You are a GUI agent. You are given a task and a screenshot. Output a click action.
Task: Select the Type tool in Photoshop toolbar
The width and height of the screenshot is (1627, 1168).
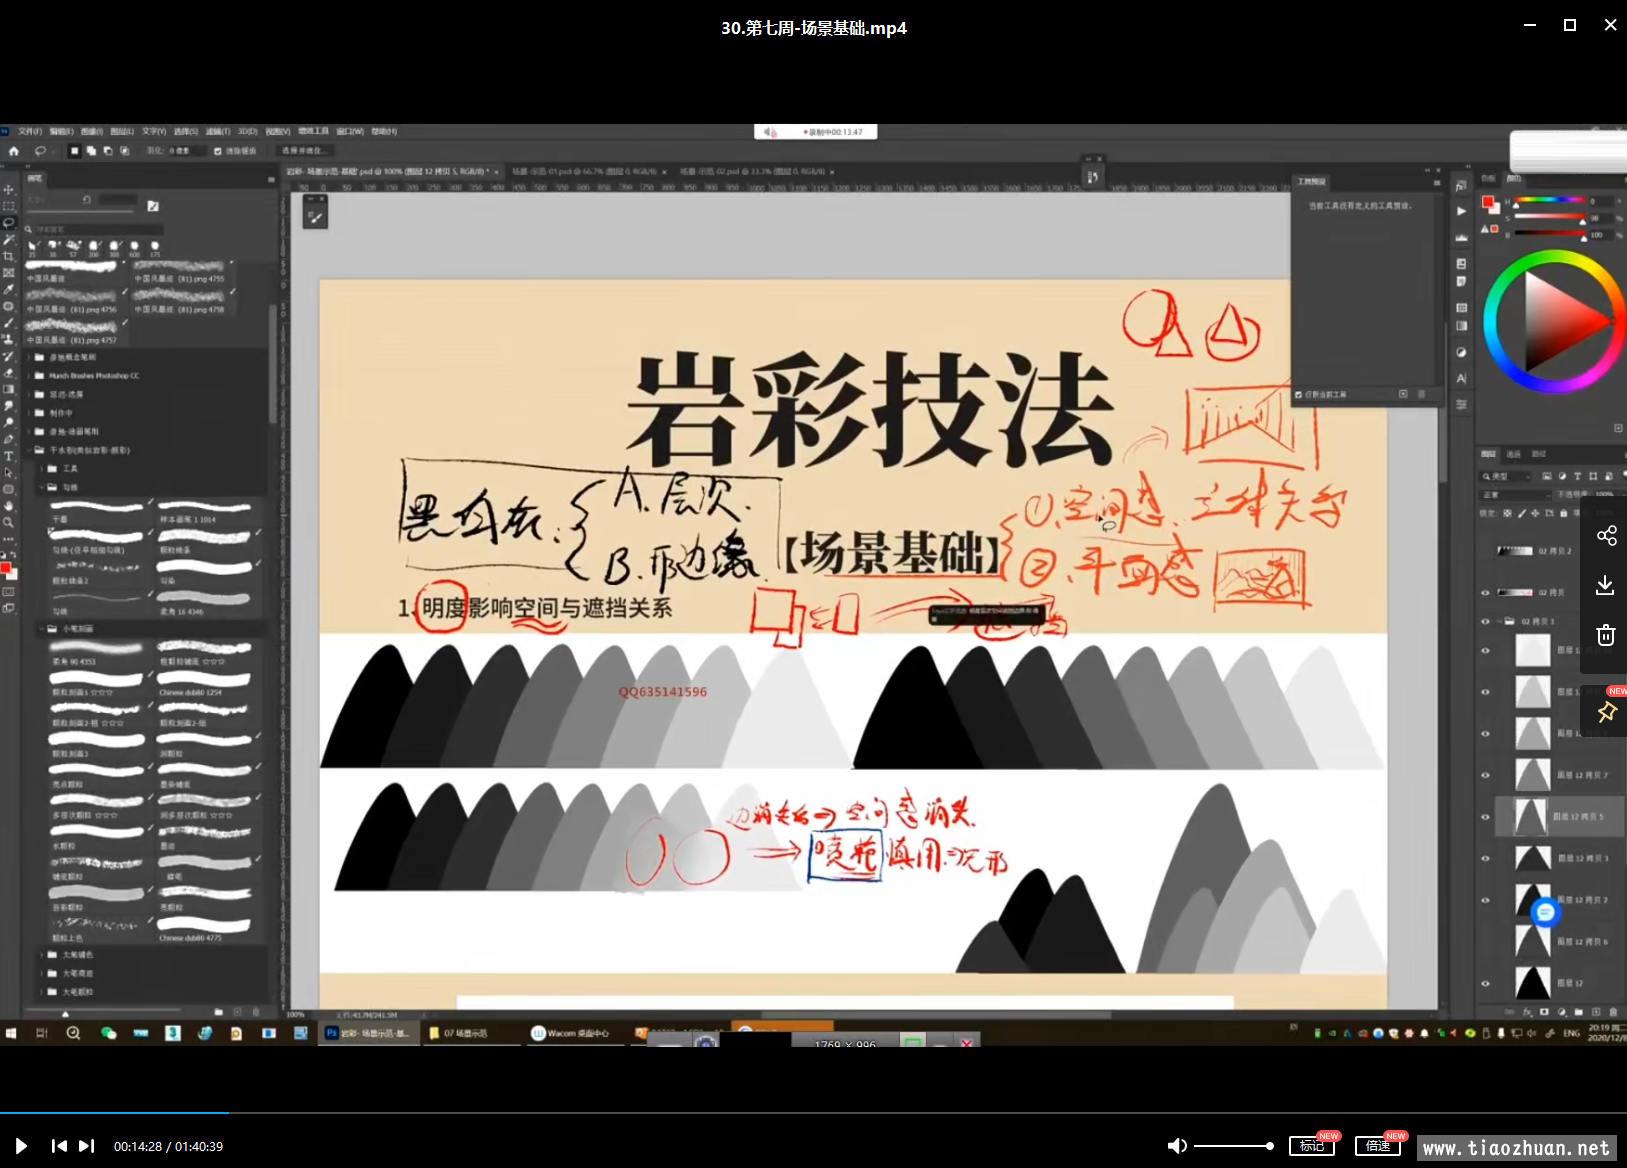point(9,456)
